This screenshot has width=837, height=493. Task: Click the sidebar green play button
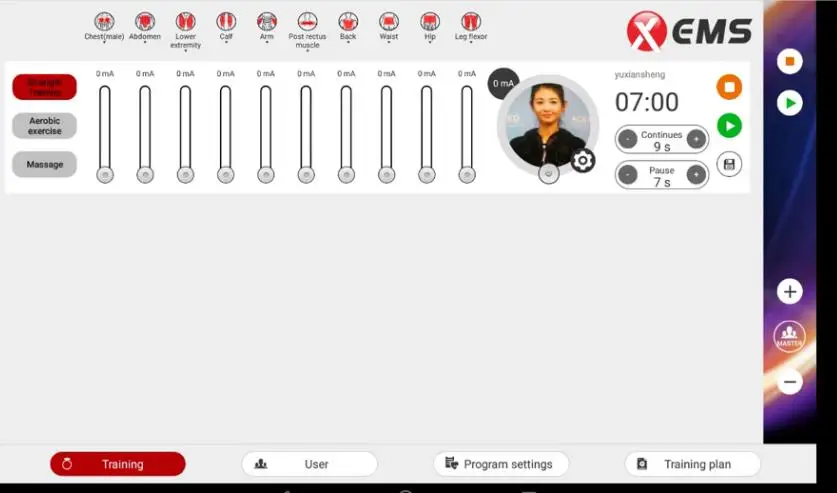click(790, 103)
